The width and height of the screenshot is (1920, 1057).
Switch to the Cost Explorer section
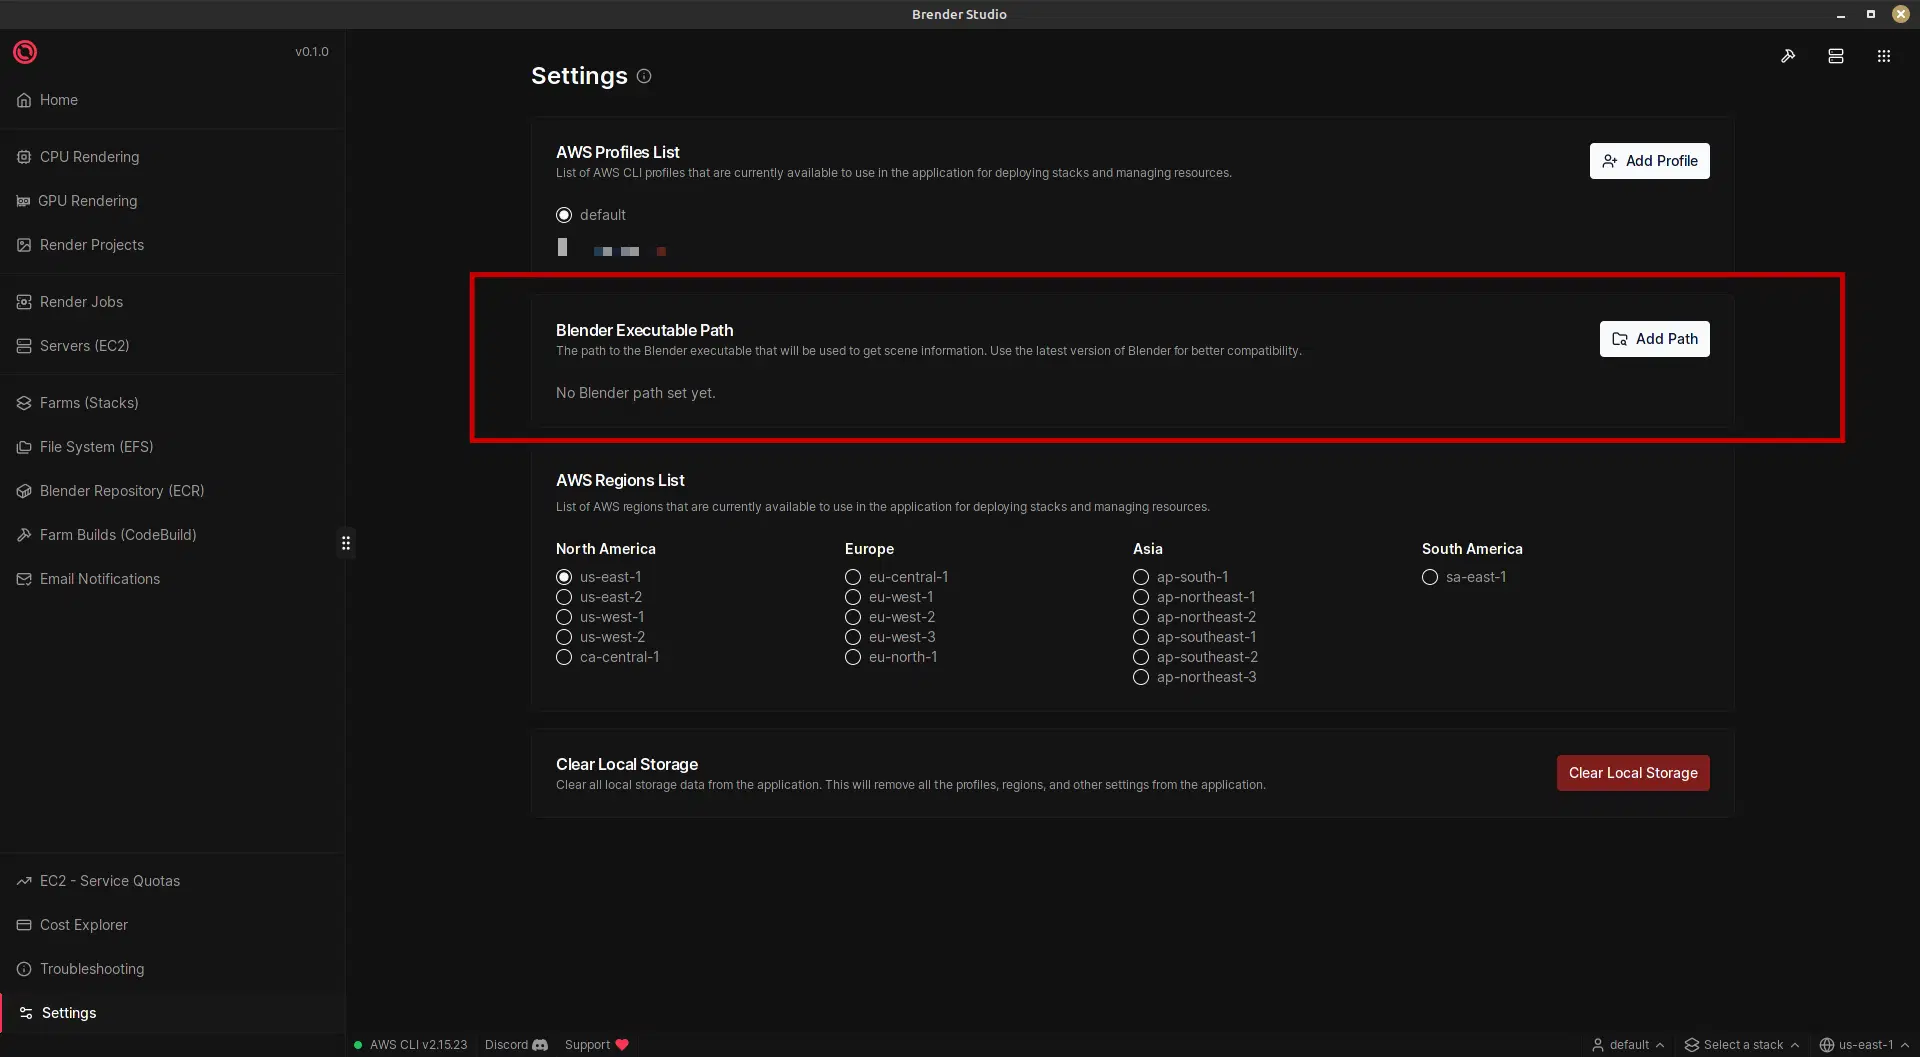(83, 925)
